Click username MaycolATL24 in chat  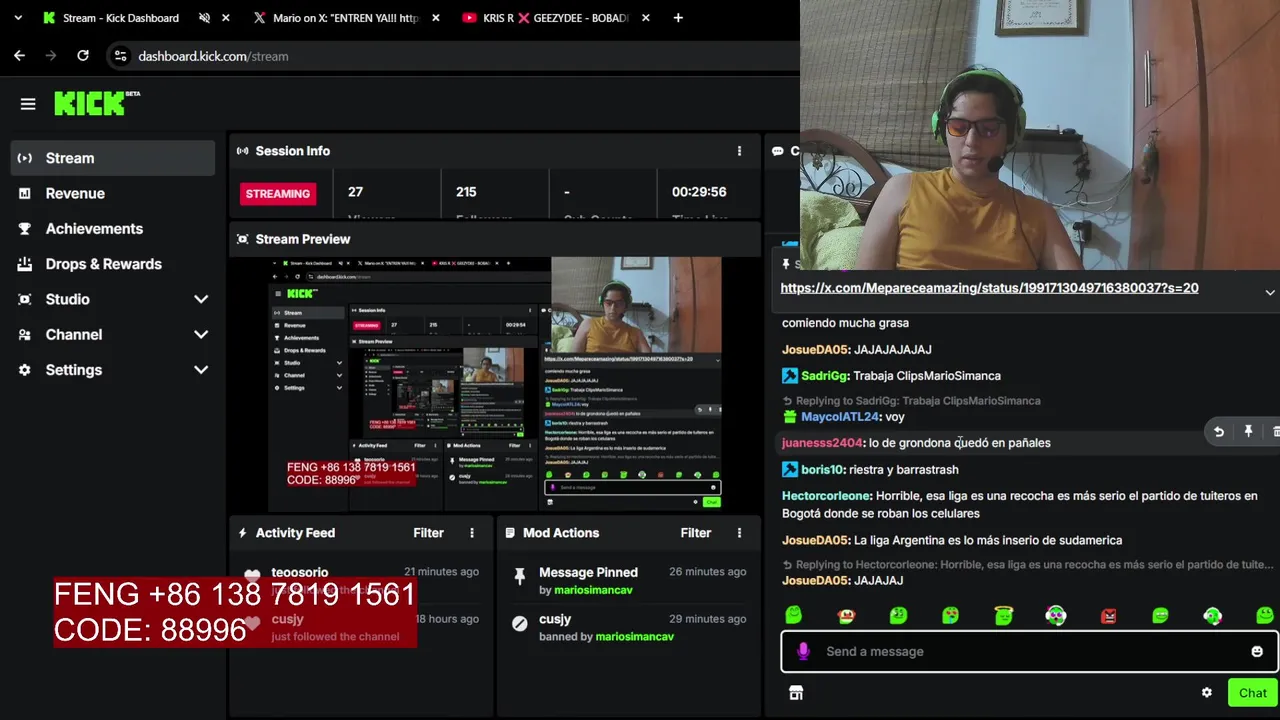click(x=840, y=417)
